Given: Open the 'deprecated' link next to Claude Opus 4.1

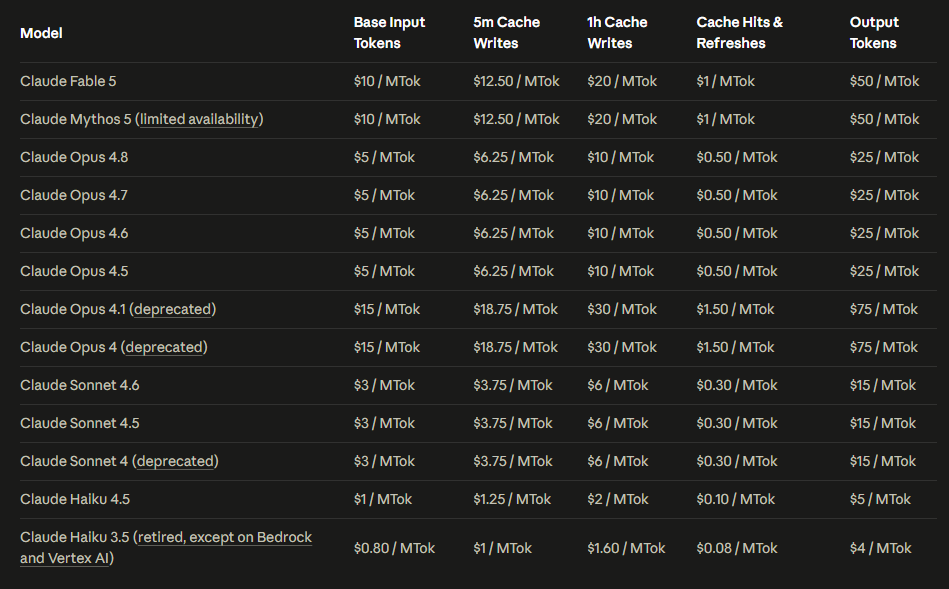Looking at the screenshot, I should click(172, 309).
